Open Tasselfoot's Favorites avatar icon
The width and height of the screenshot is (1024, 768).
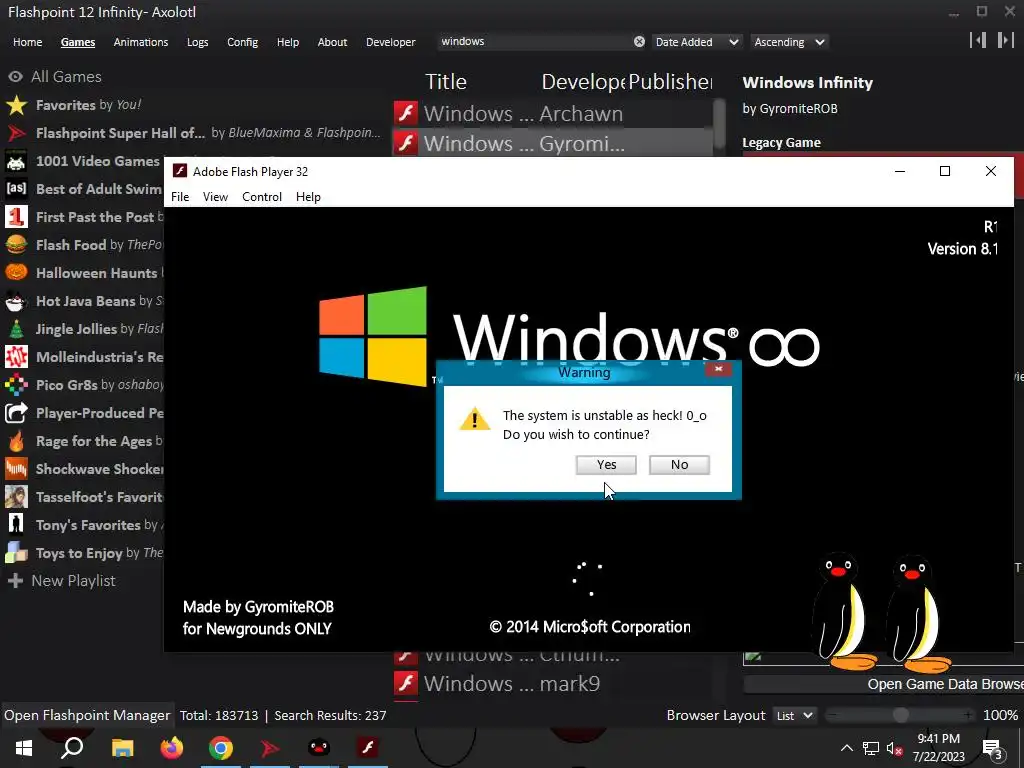point(16,497)
